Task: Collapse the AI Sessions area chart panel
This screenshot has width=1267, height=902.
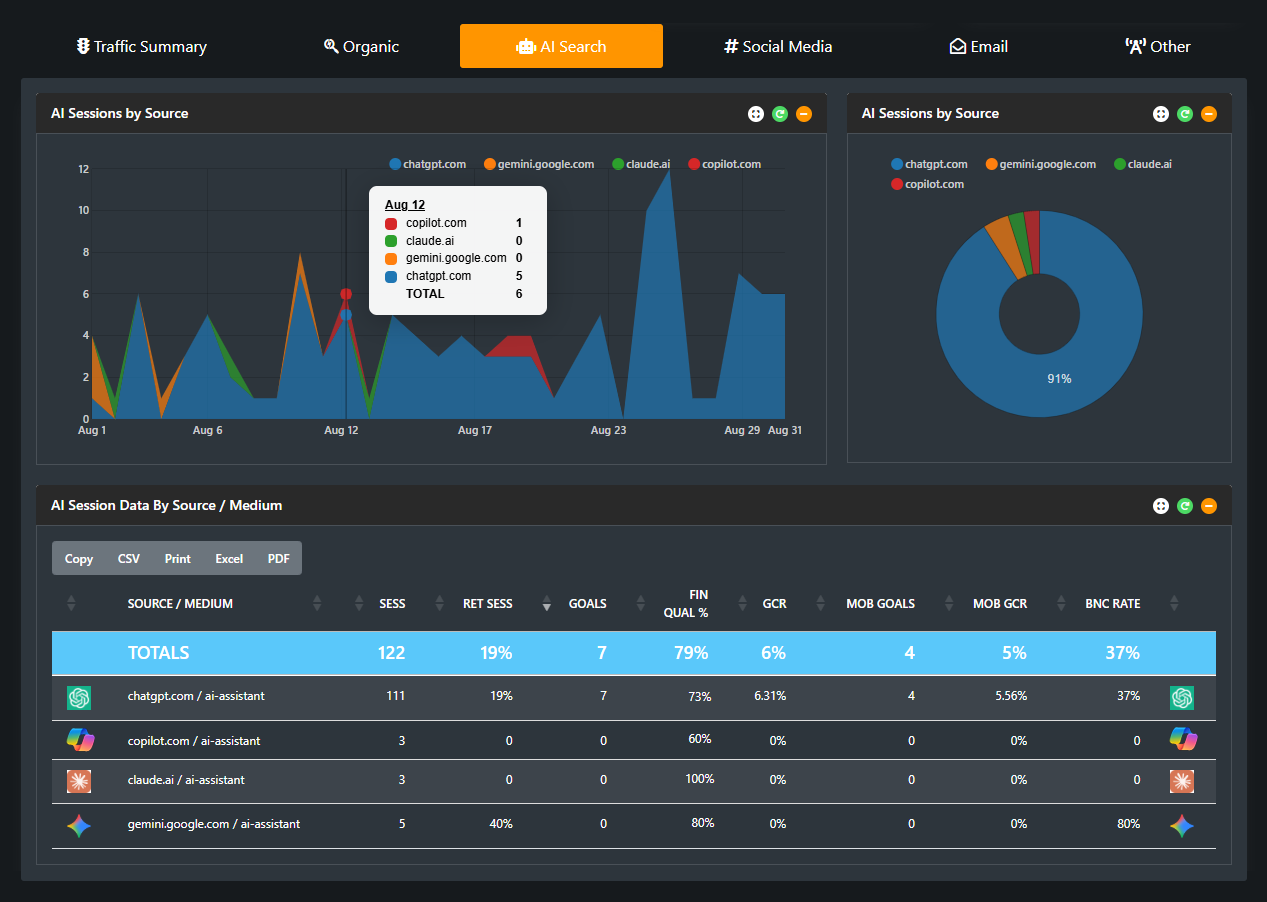Action: click(804, 114)
